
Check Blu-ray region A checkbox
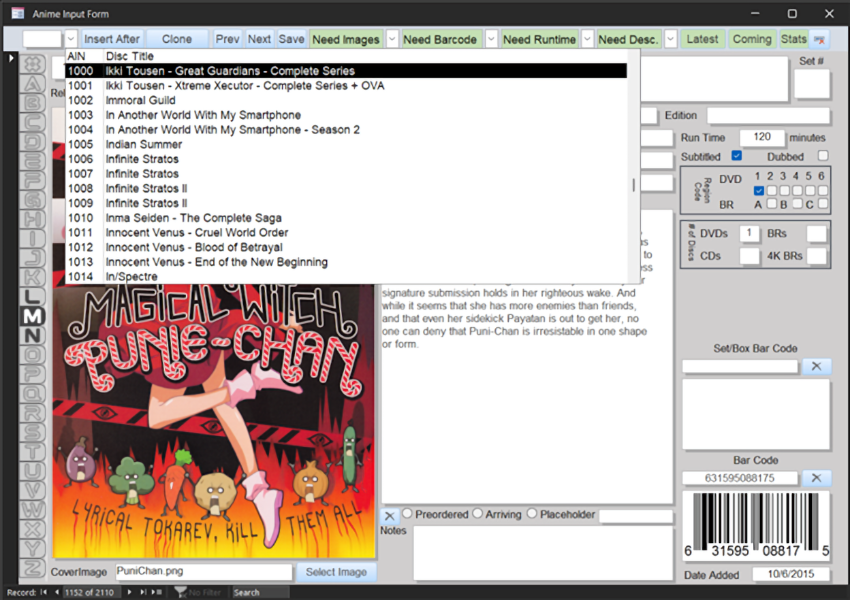pos(771,203)
